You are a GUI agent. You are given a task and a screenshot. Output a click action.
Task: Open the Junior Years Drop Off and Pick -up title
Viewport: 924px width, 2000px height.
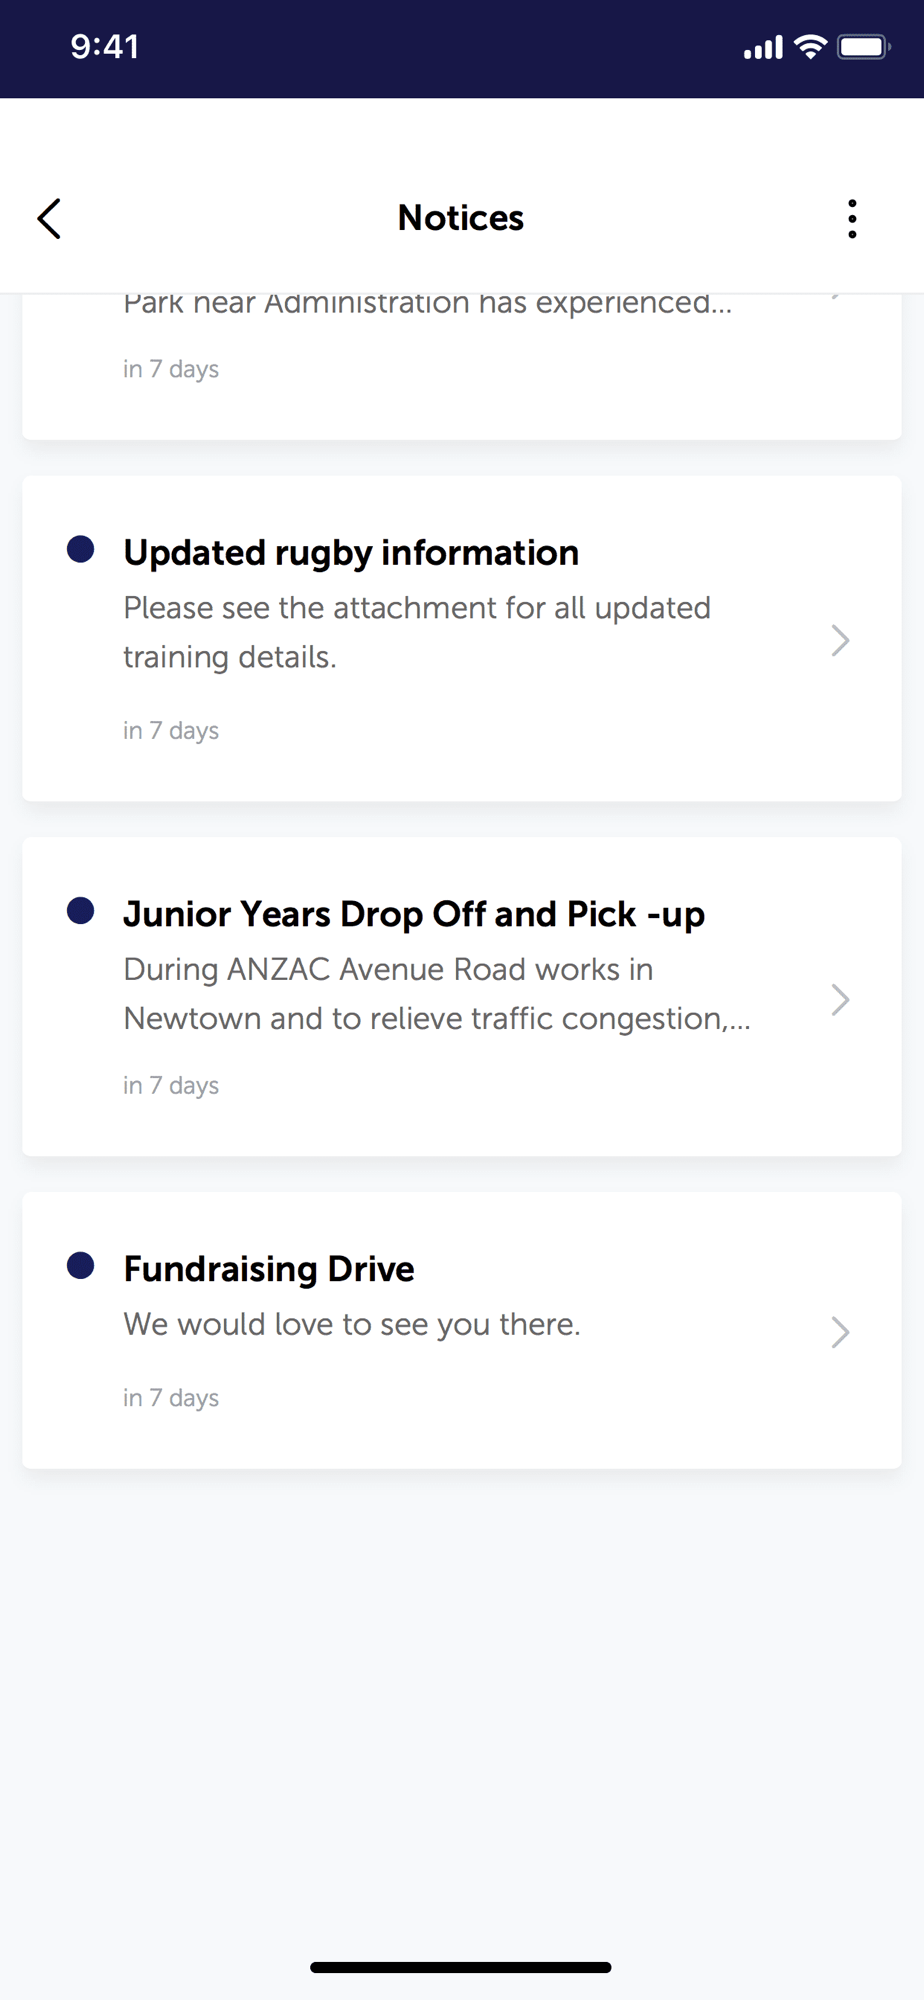(414, 915)
